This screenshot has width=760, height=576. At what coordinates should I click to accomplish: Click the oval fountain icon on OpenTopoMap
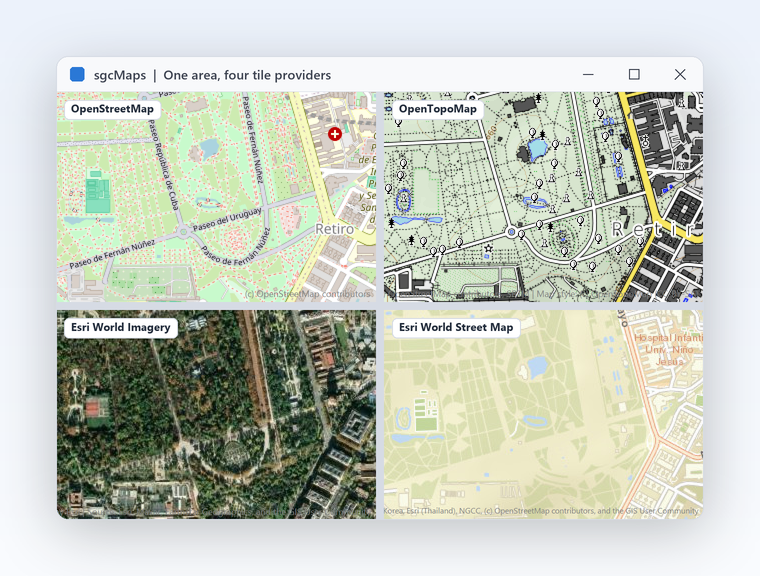click(404, 199)
